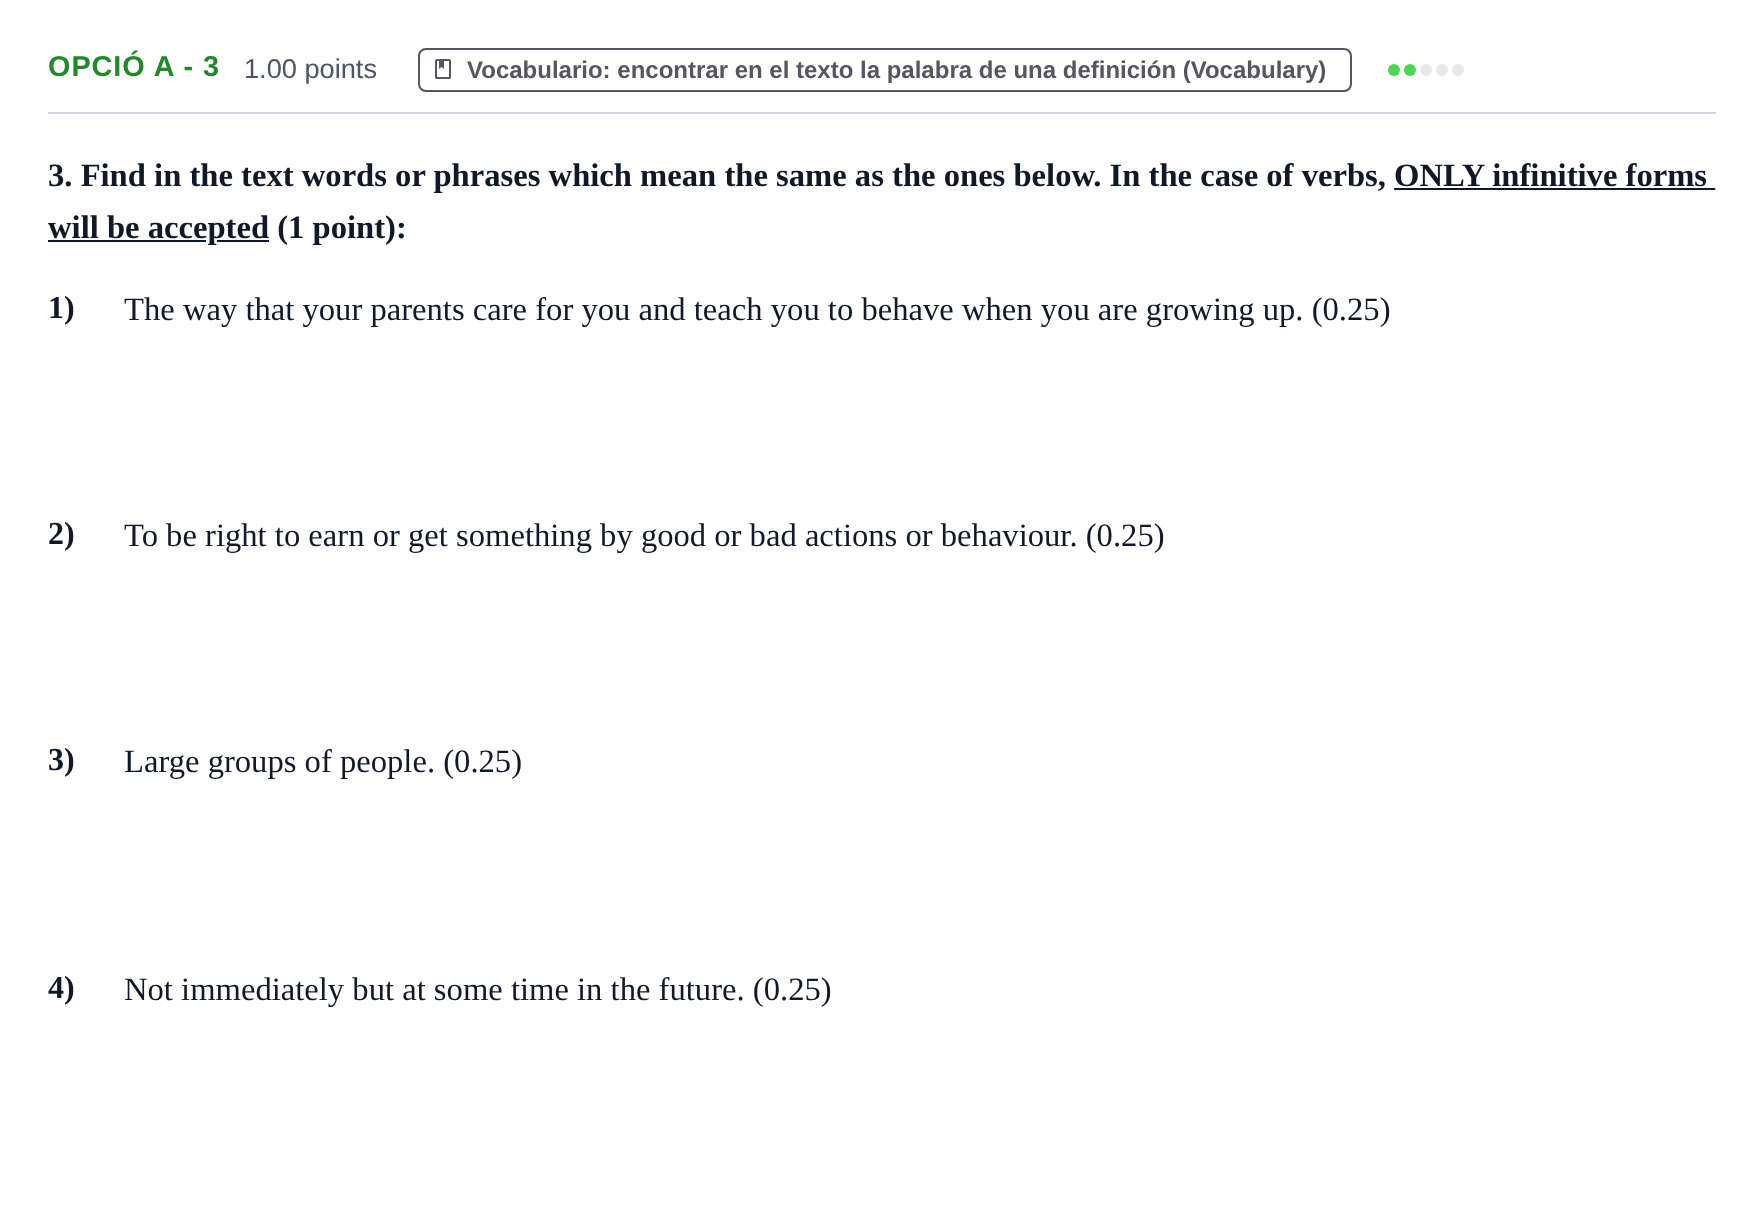Select item number 4) marker

tap(61, 988)
